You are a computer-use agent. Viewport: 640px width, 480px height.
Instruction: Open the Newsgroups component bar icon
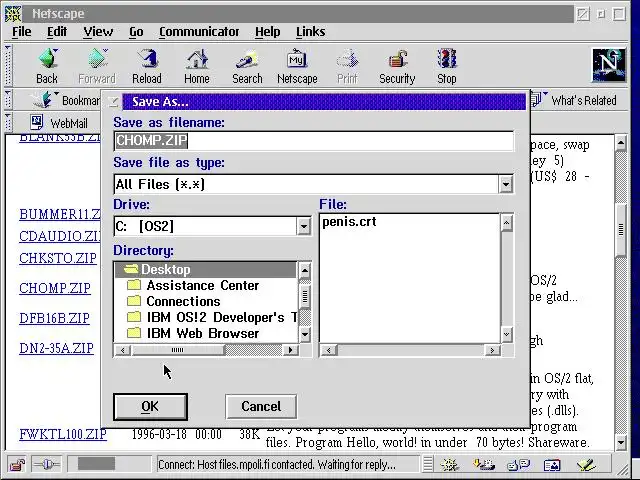[518, 464]
